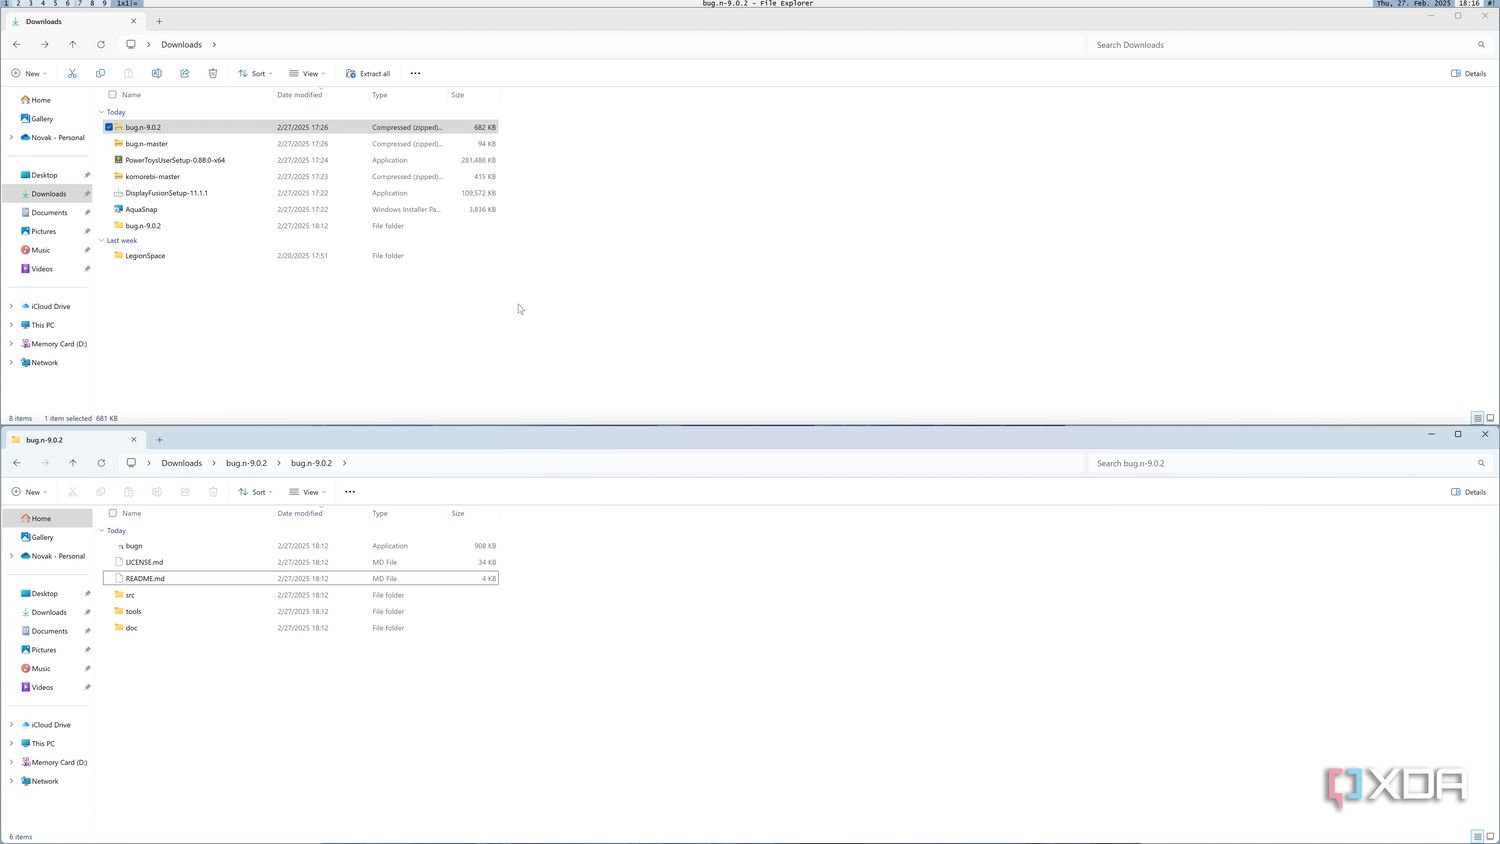Go back in the bug.n-9.0.2 window
This screenshot has width=1500, height=844.
click(17, 463)
